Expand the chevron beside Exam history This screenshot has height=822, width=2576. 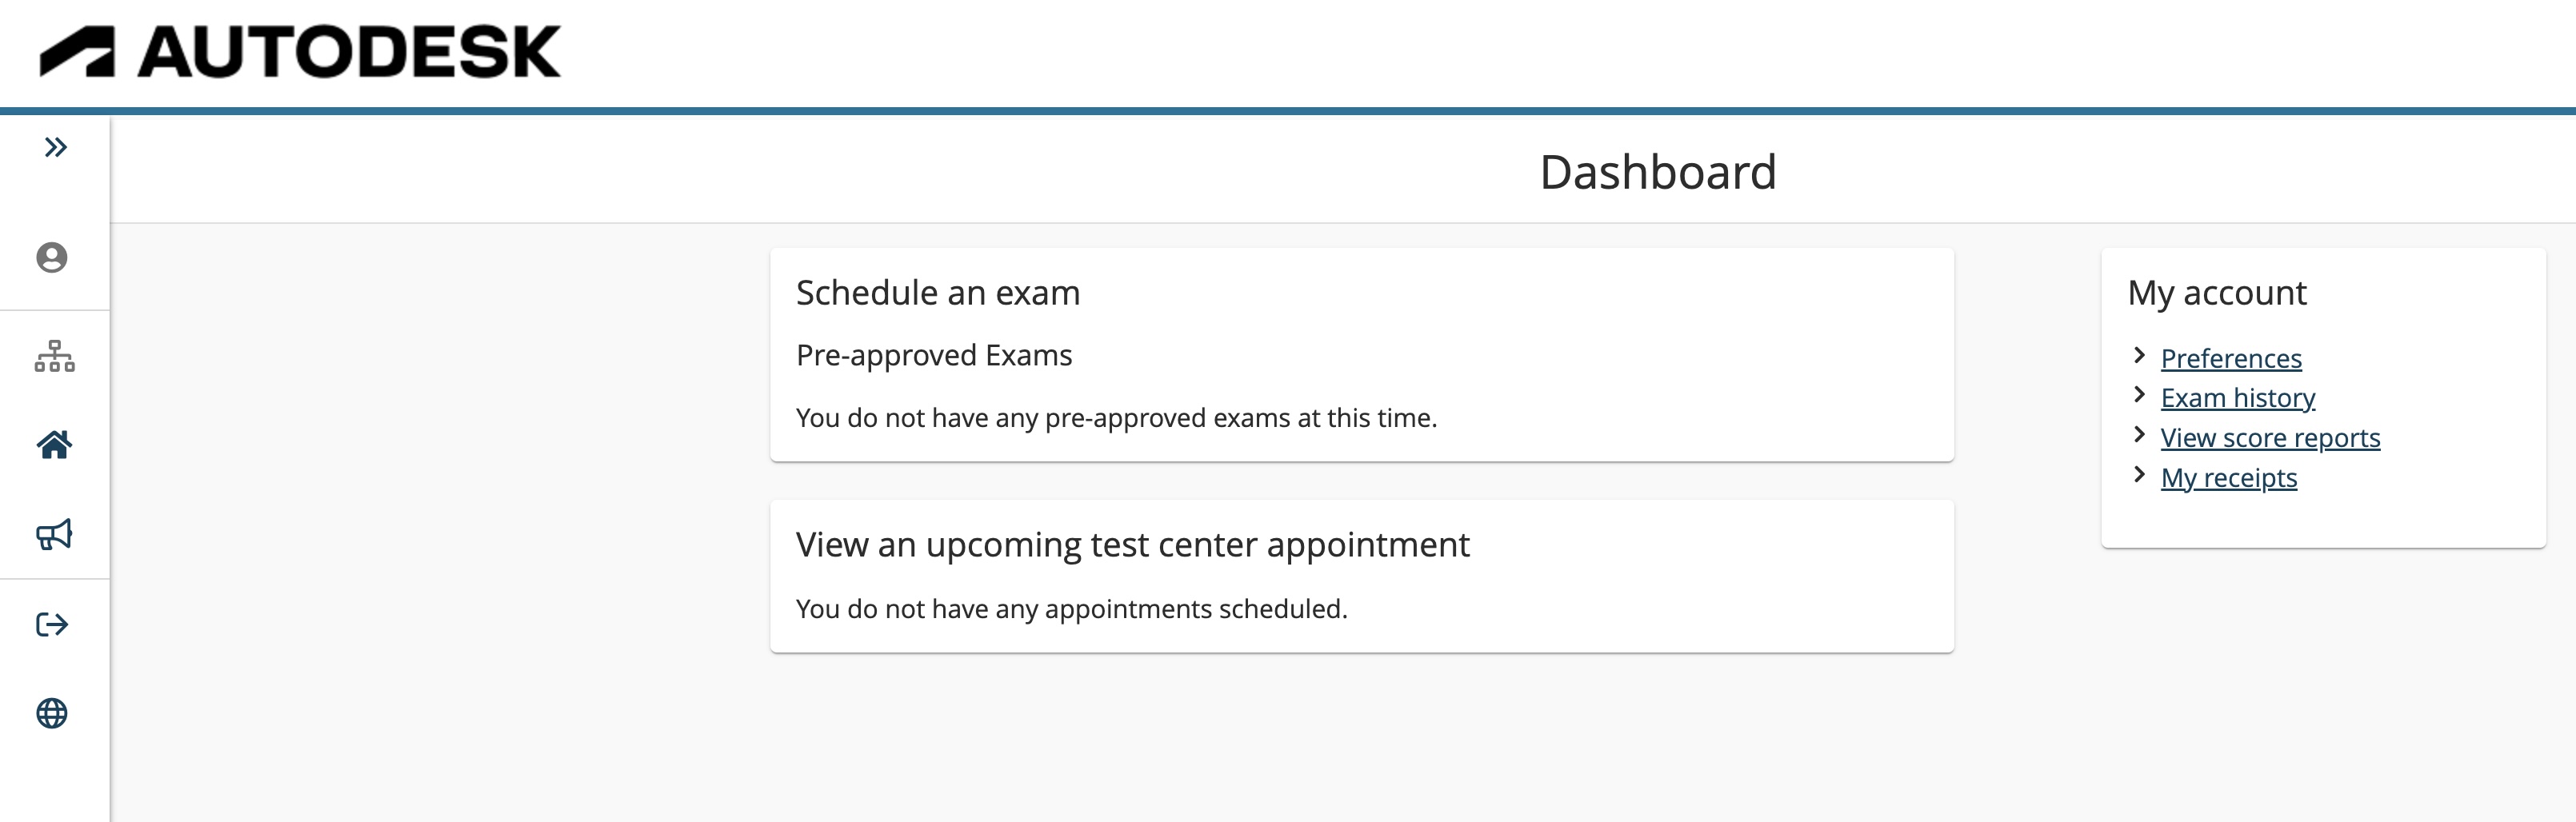pyautogui.click(x=2140, y=395)
